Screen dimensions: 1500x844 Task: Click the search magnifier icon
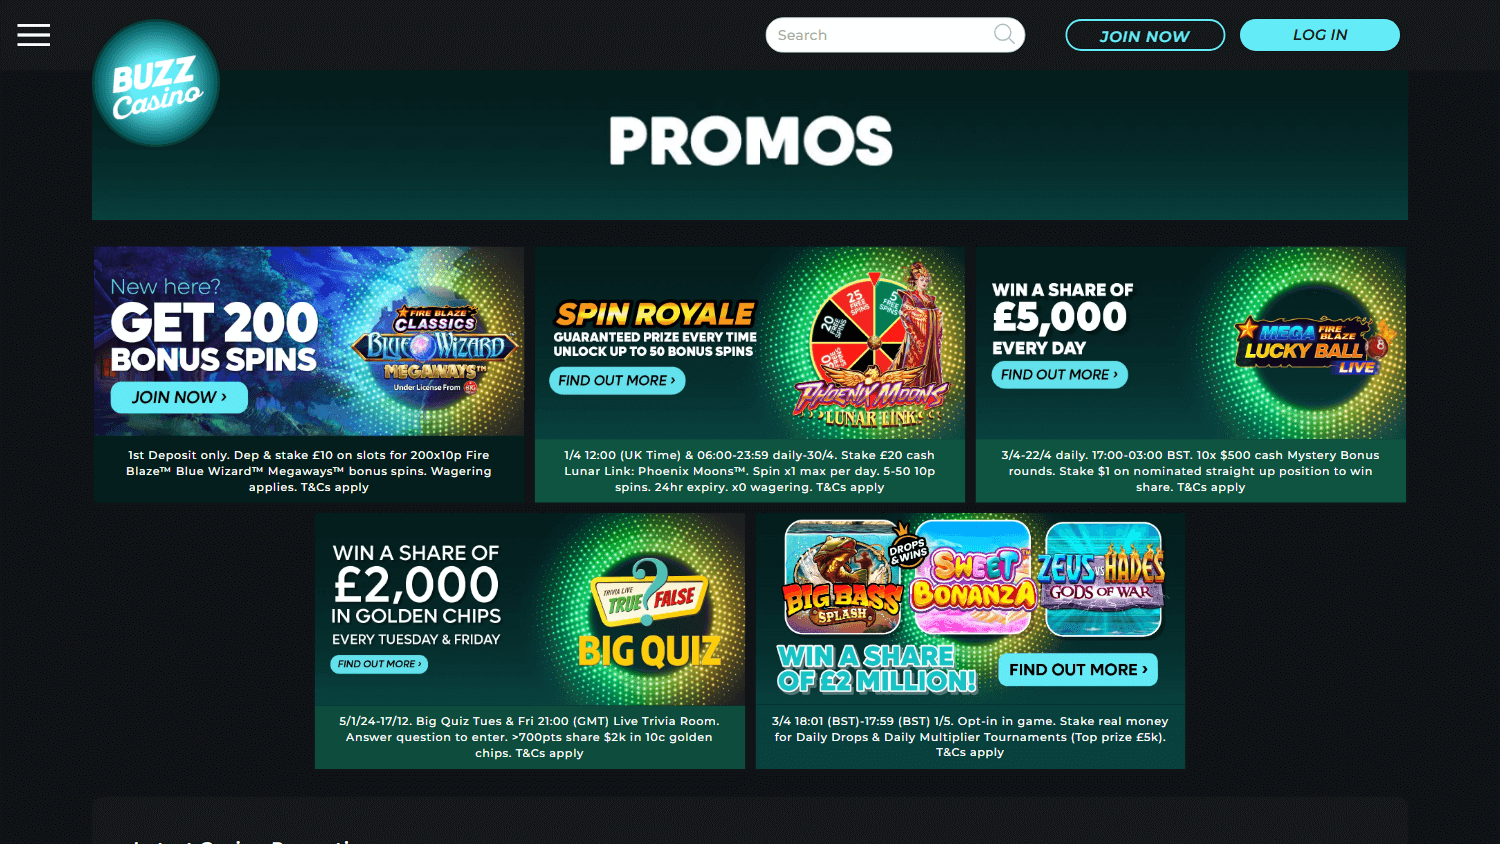1004,35
